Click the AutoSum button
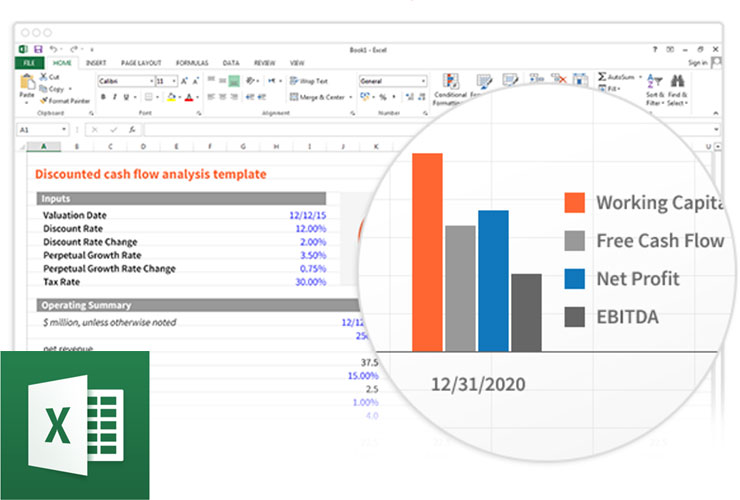This screenshot has width=740, height=500. tap(616, 76)
